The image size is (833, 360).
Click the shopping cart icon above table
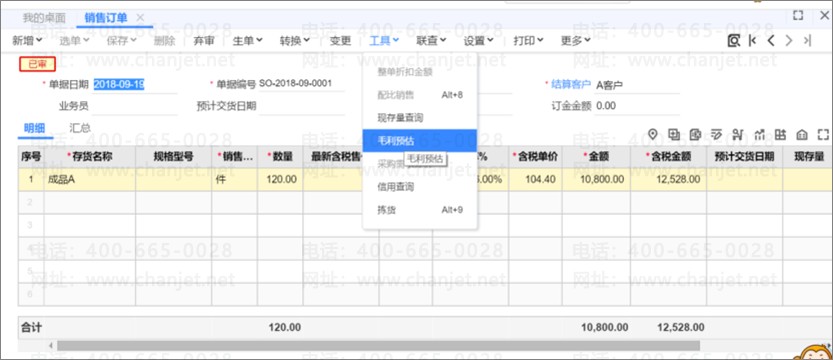(x=737, y=134)
